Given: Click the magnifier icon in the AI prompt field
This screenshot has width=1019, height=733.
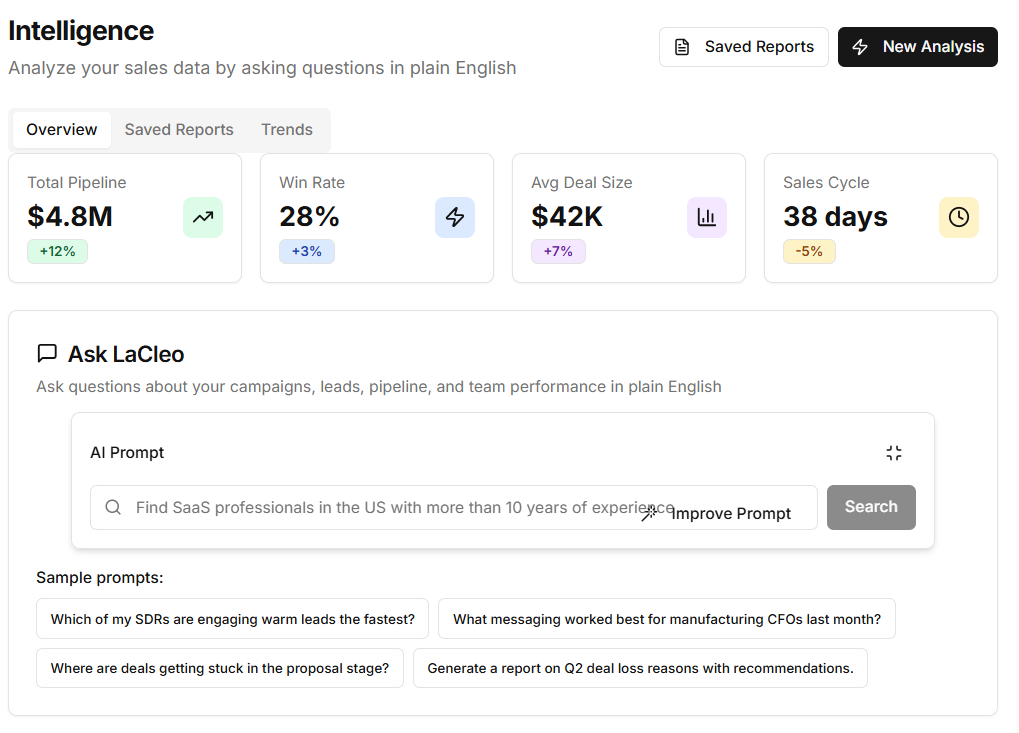Looking at the screenshot, I should point(113,507).
